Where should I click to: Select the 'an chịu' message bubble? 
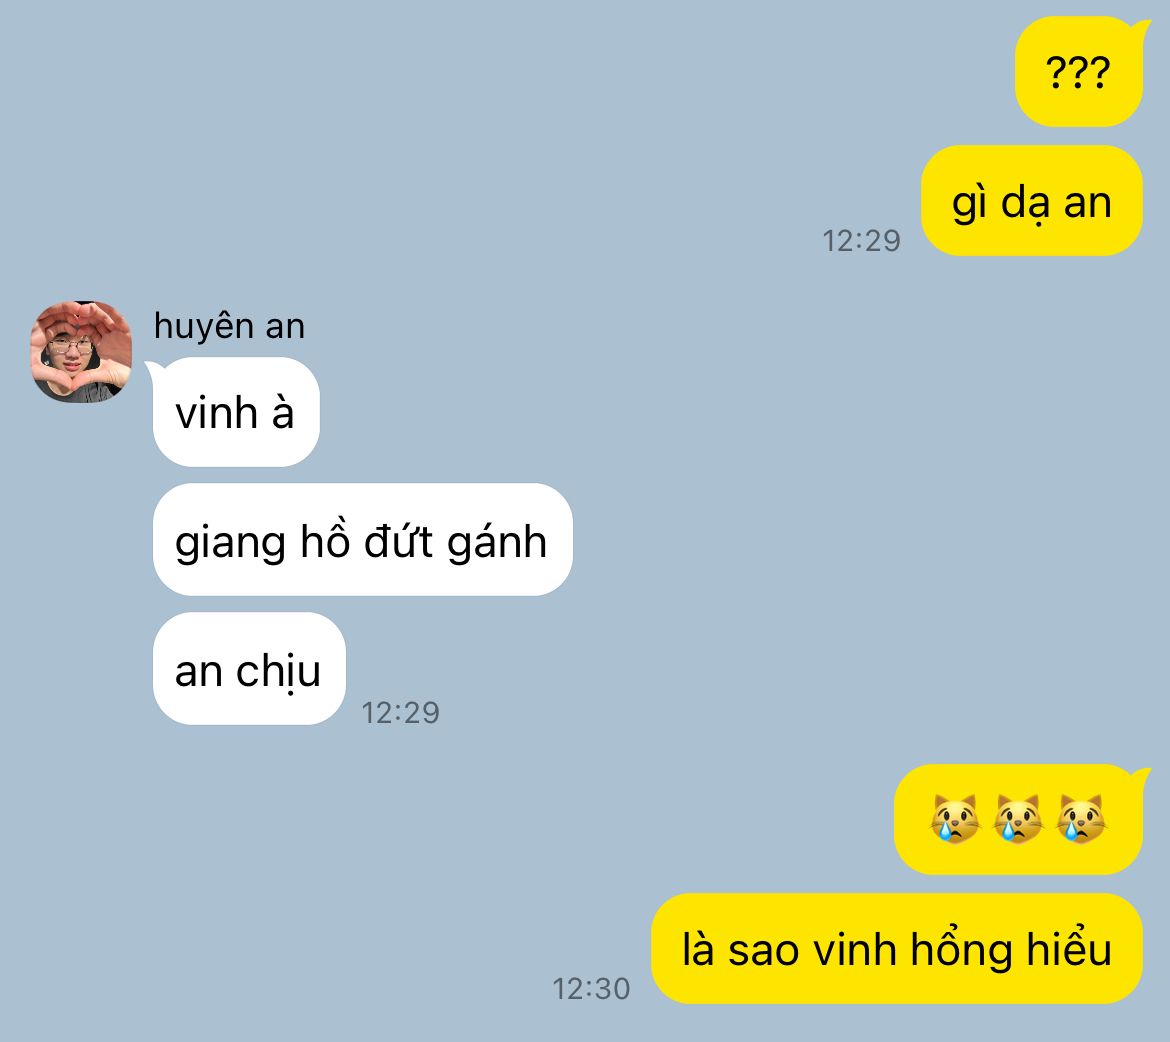point(249,669)
